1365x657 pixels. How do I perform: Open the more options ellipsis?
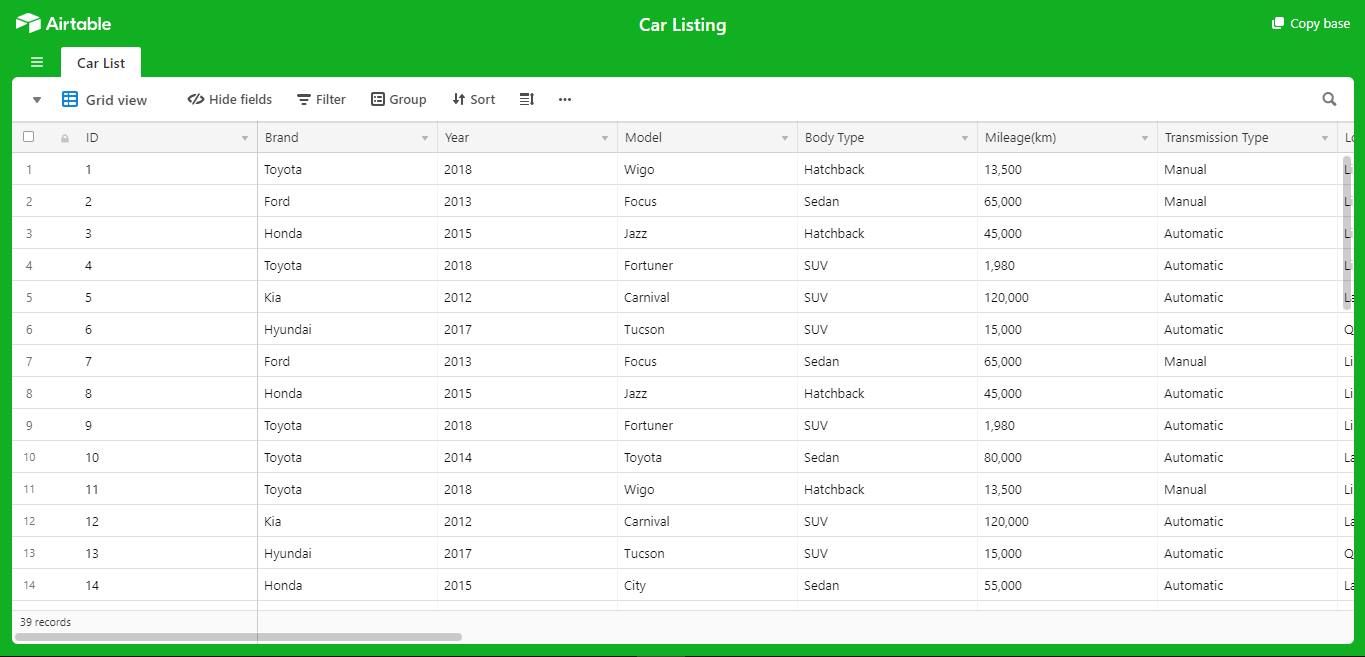click(565, 99)
